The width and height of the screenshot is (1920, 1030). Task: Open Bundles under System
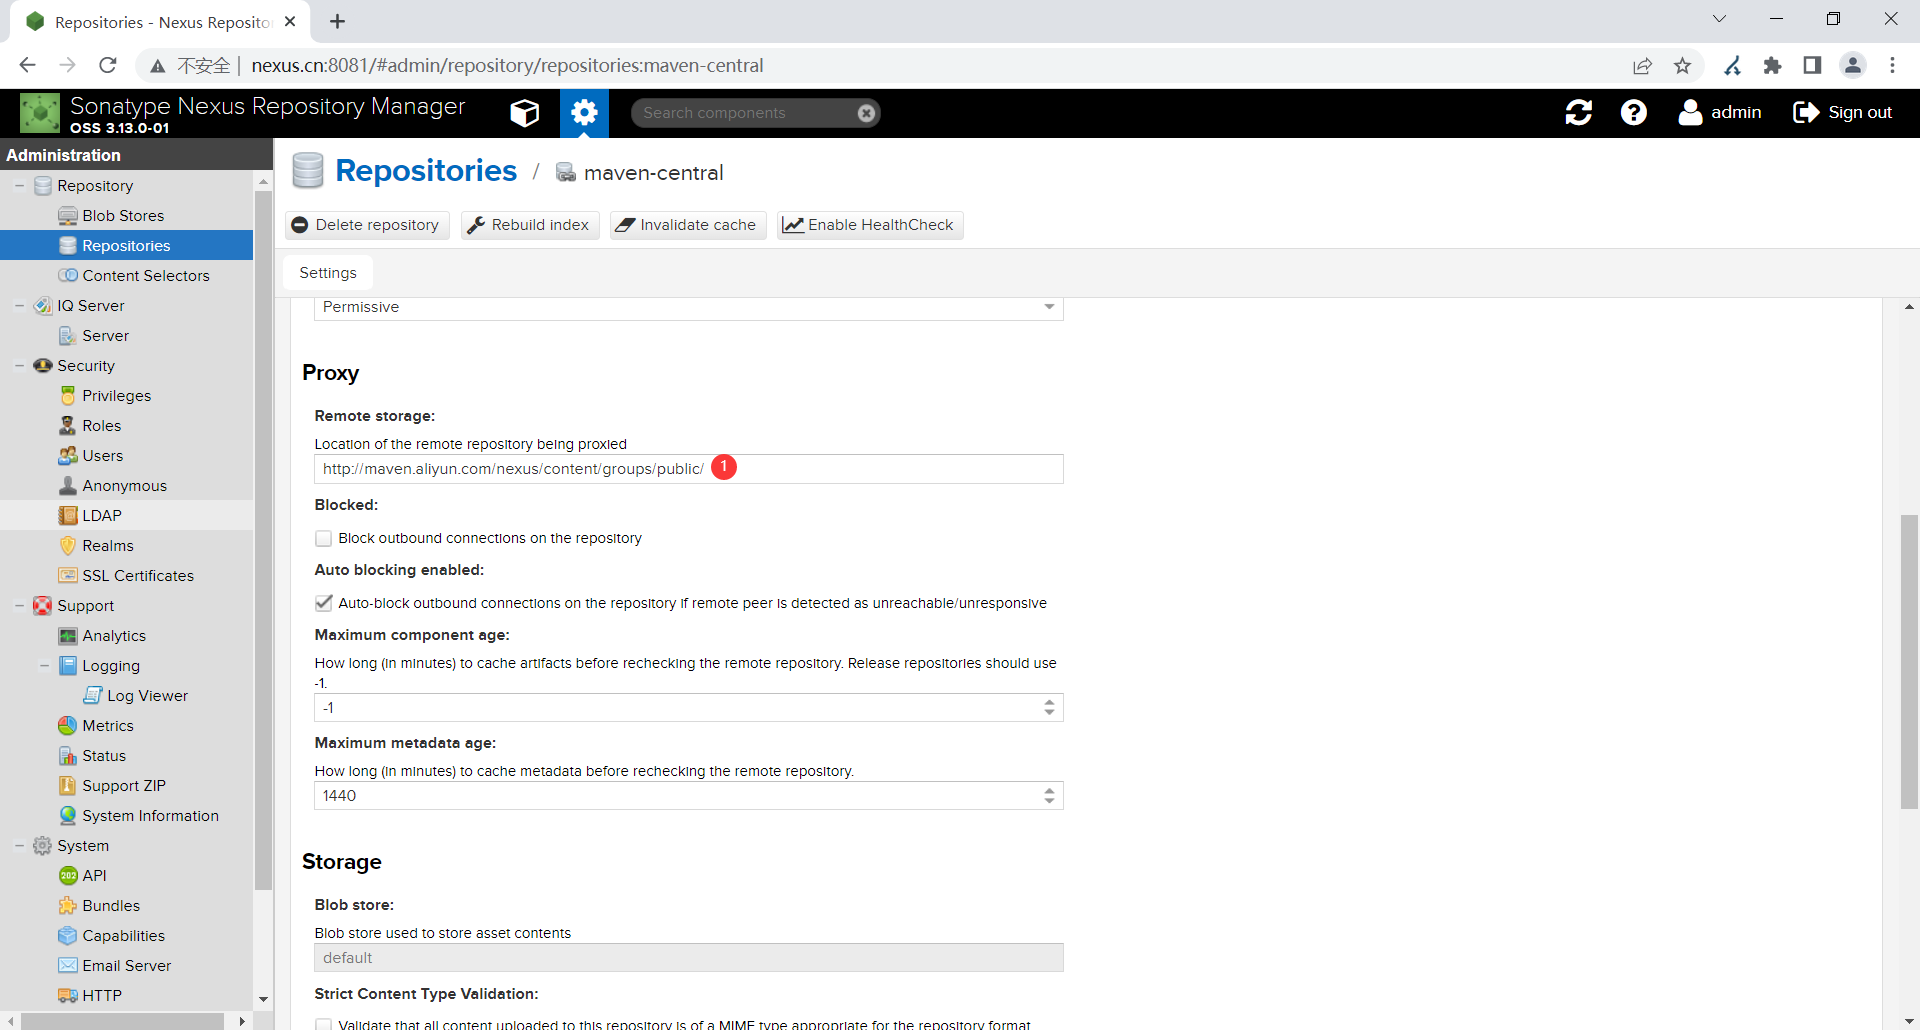111,906
